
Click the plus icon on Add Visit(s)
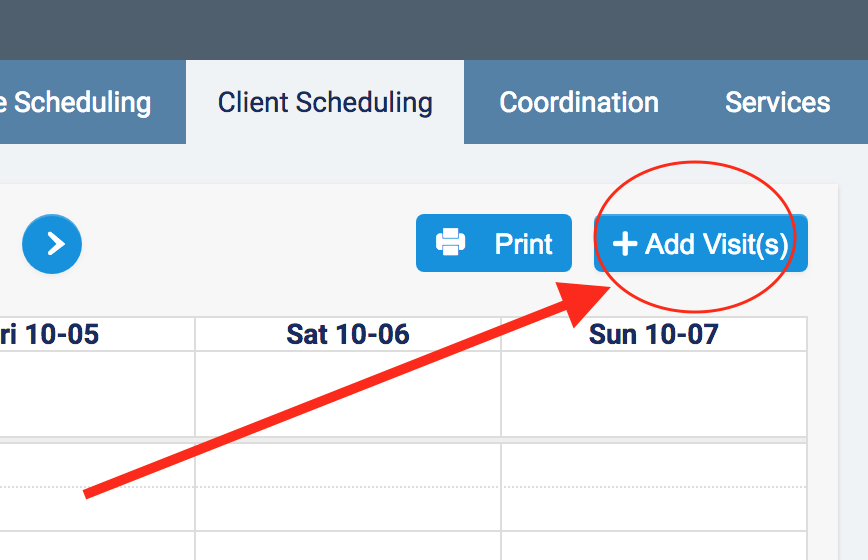pos(625,244)
